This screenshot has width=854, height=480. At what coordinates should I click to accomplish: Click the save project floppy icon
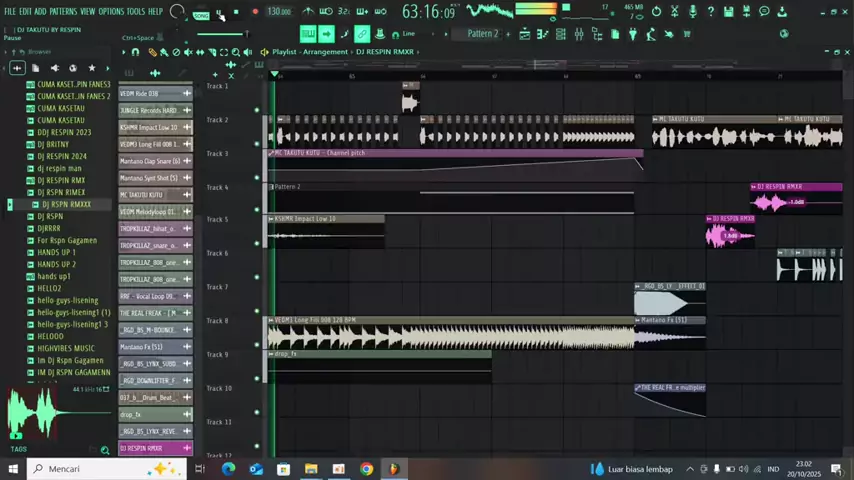click(x=727, y=12)
